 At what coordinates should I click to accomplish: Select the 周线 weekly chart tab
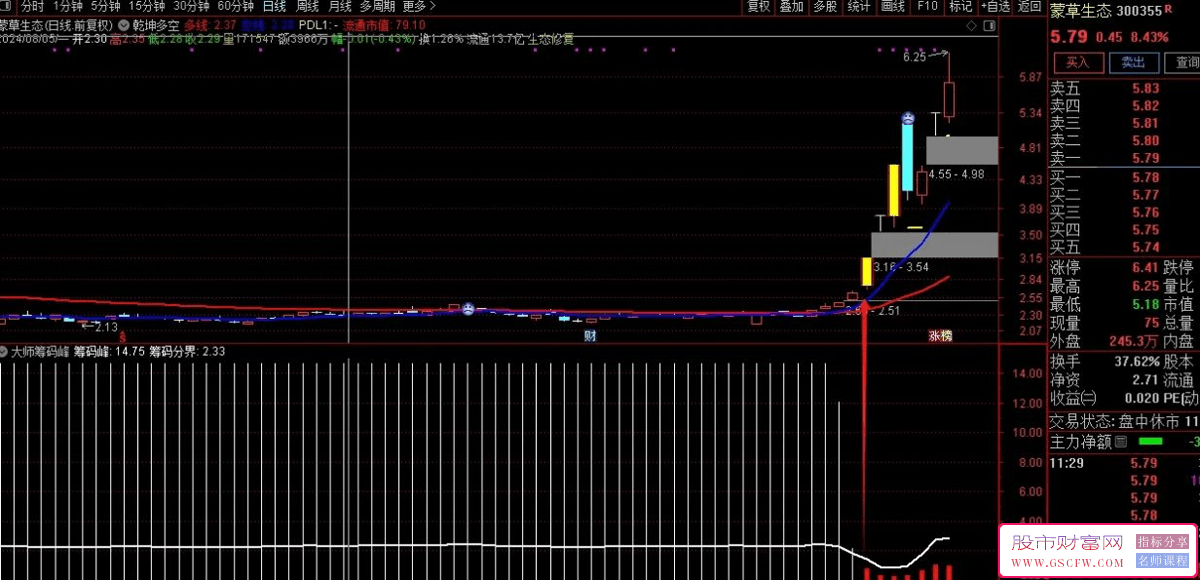[307, 6]
